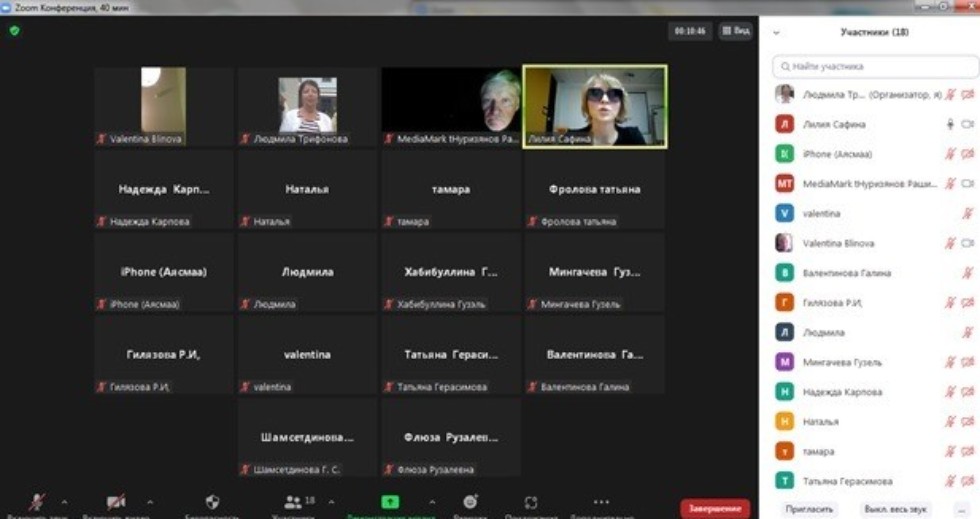980x519 pixels.
Task: Click the Найти участника search field
Action: 875,66
